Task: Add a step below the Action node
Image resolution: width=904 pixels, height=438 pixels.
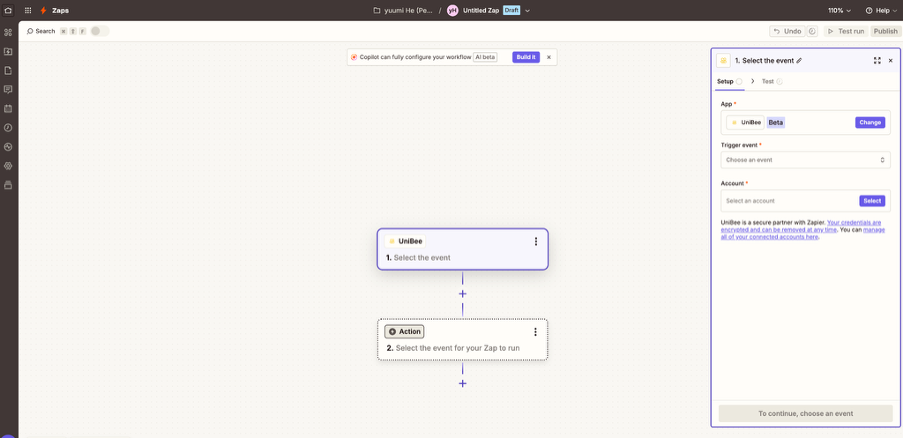Action: pos(462,384)
